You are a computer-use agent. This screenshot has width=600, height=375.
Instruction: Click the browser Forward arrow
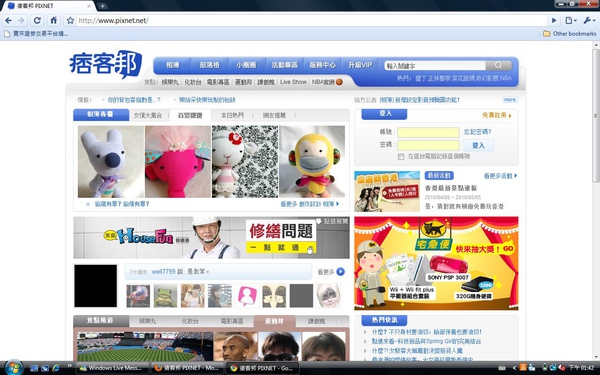(x=21, y=20)
